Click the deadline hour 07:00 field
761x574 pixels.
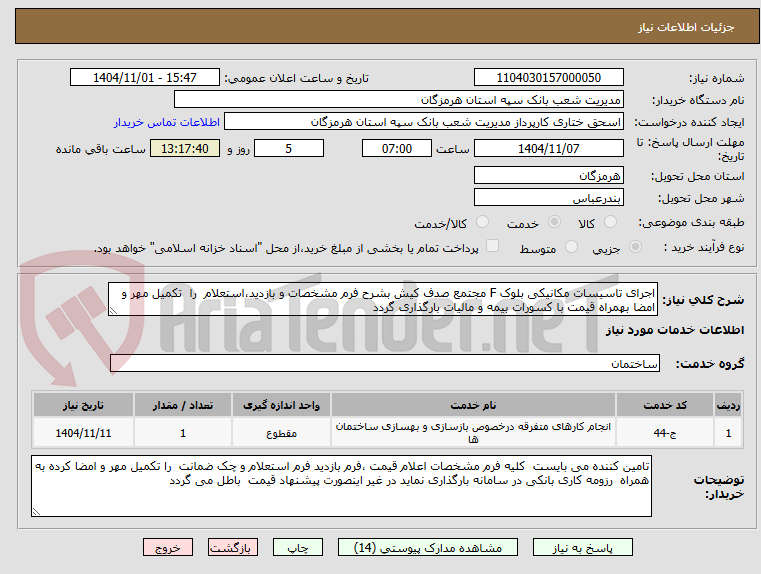(x=397, y=148)
